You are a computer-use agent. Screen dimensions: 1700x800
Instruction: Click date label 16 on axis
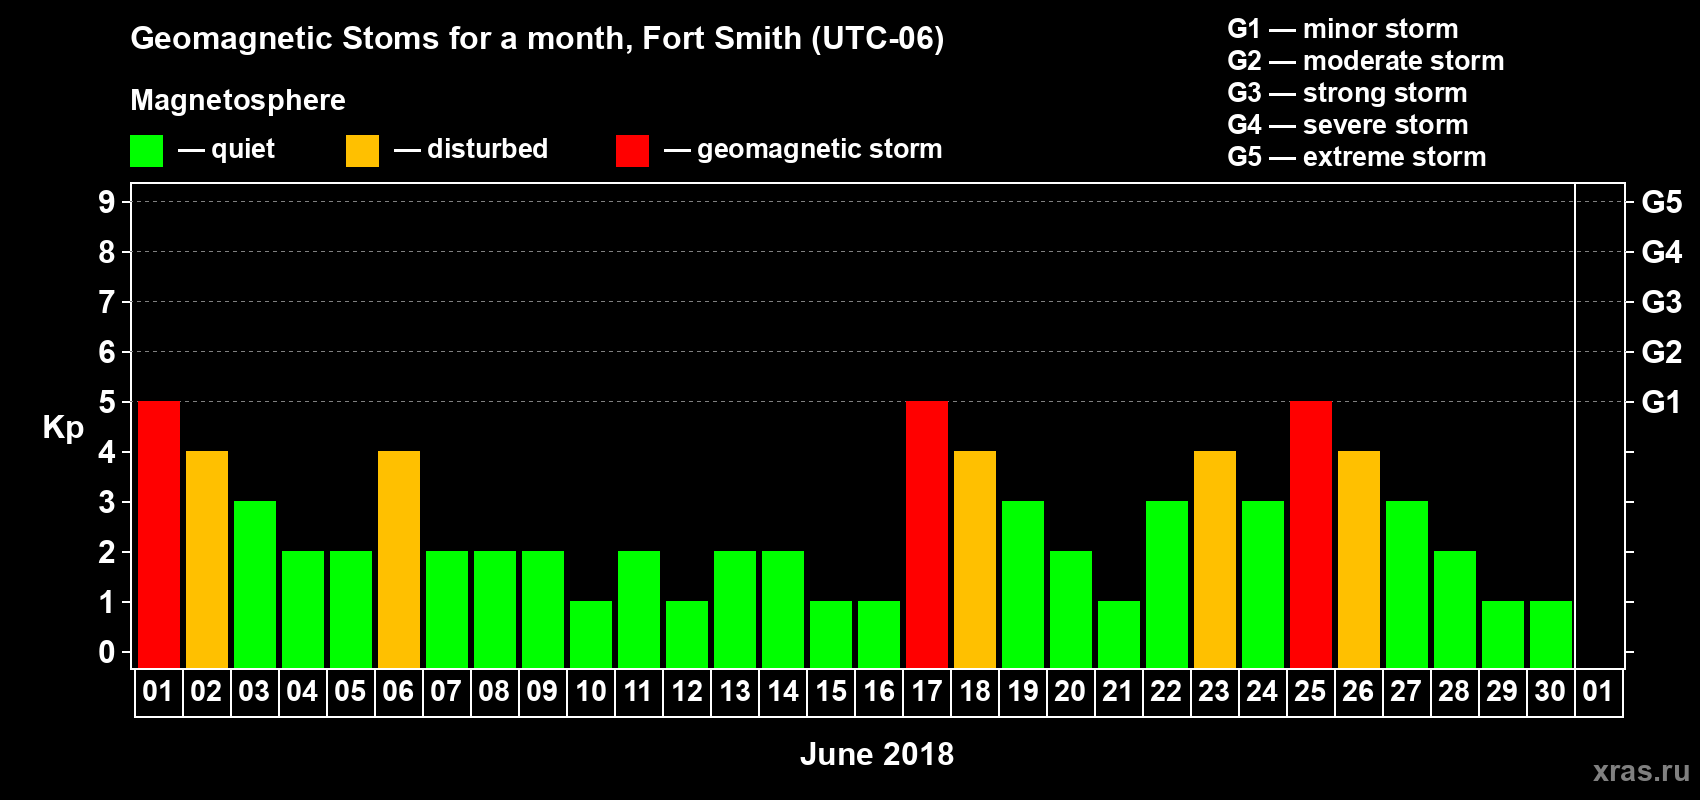(x=879, y=691)
